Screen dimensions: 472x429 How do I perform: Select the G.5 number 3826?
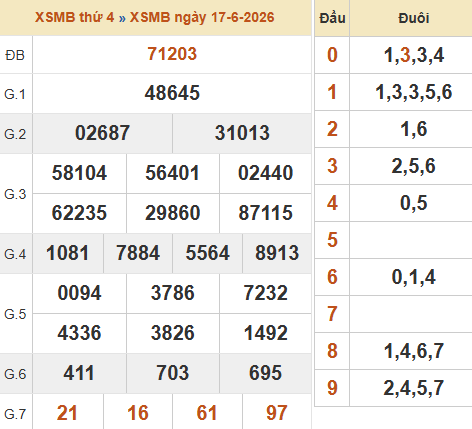point(172,333)
